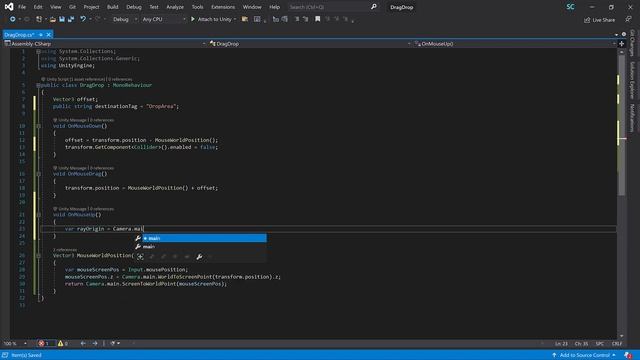Open the Git Changes side tab
This screenshot has height=360, width=640.
point(632,42)
